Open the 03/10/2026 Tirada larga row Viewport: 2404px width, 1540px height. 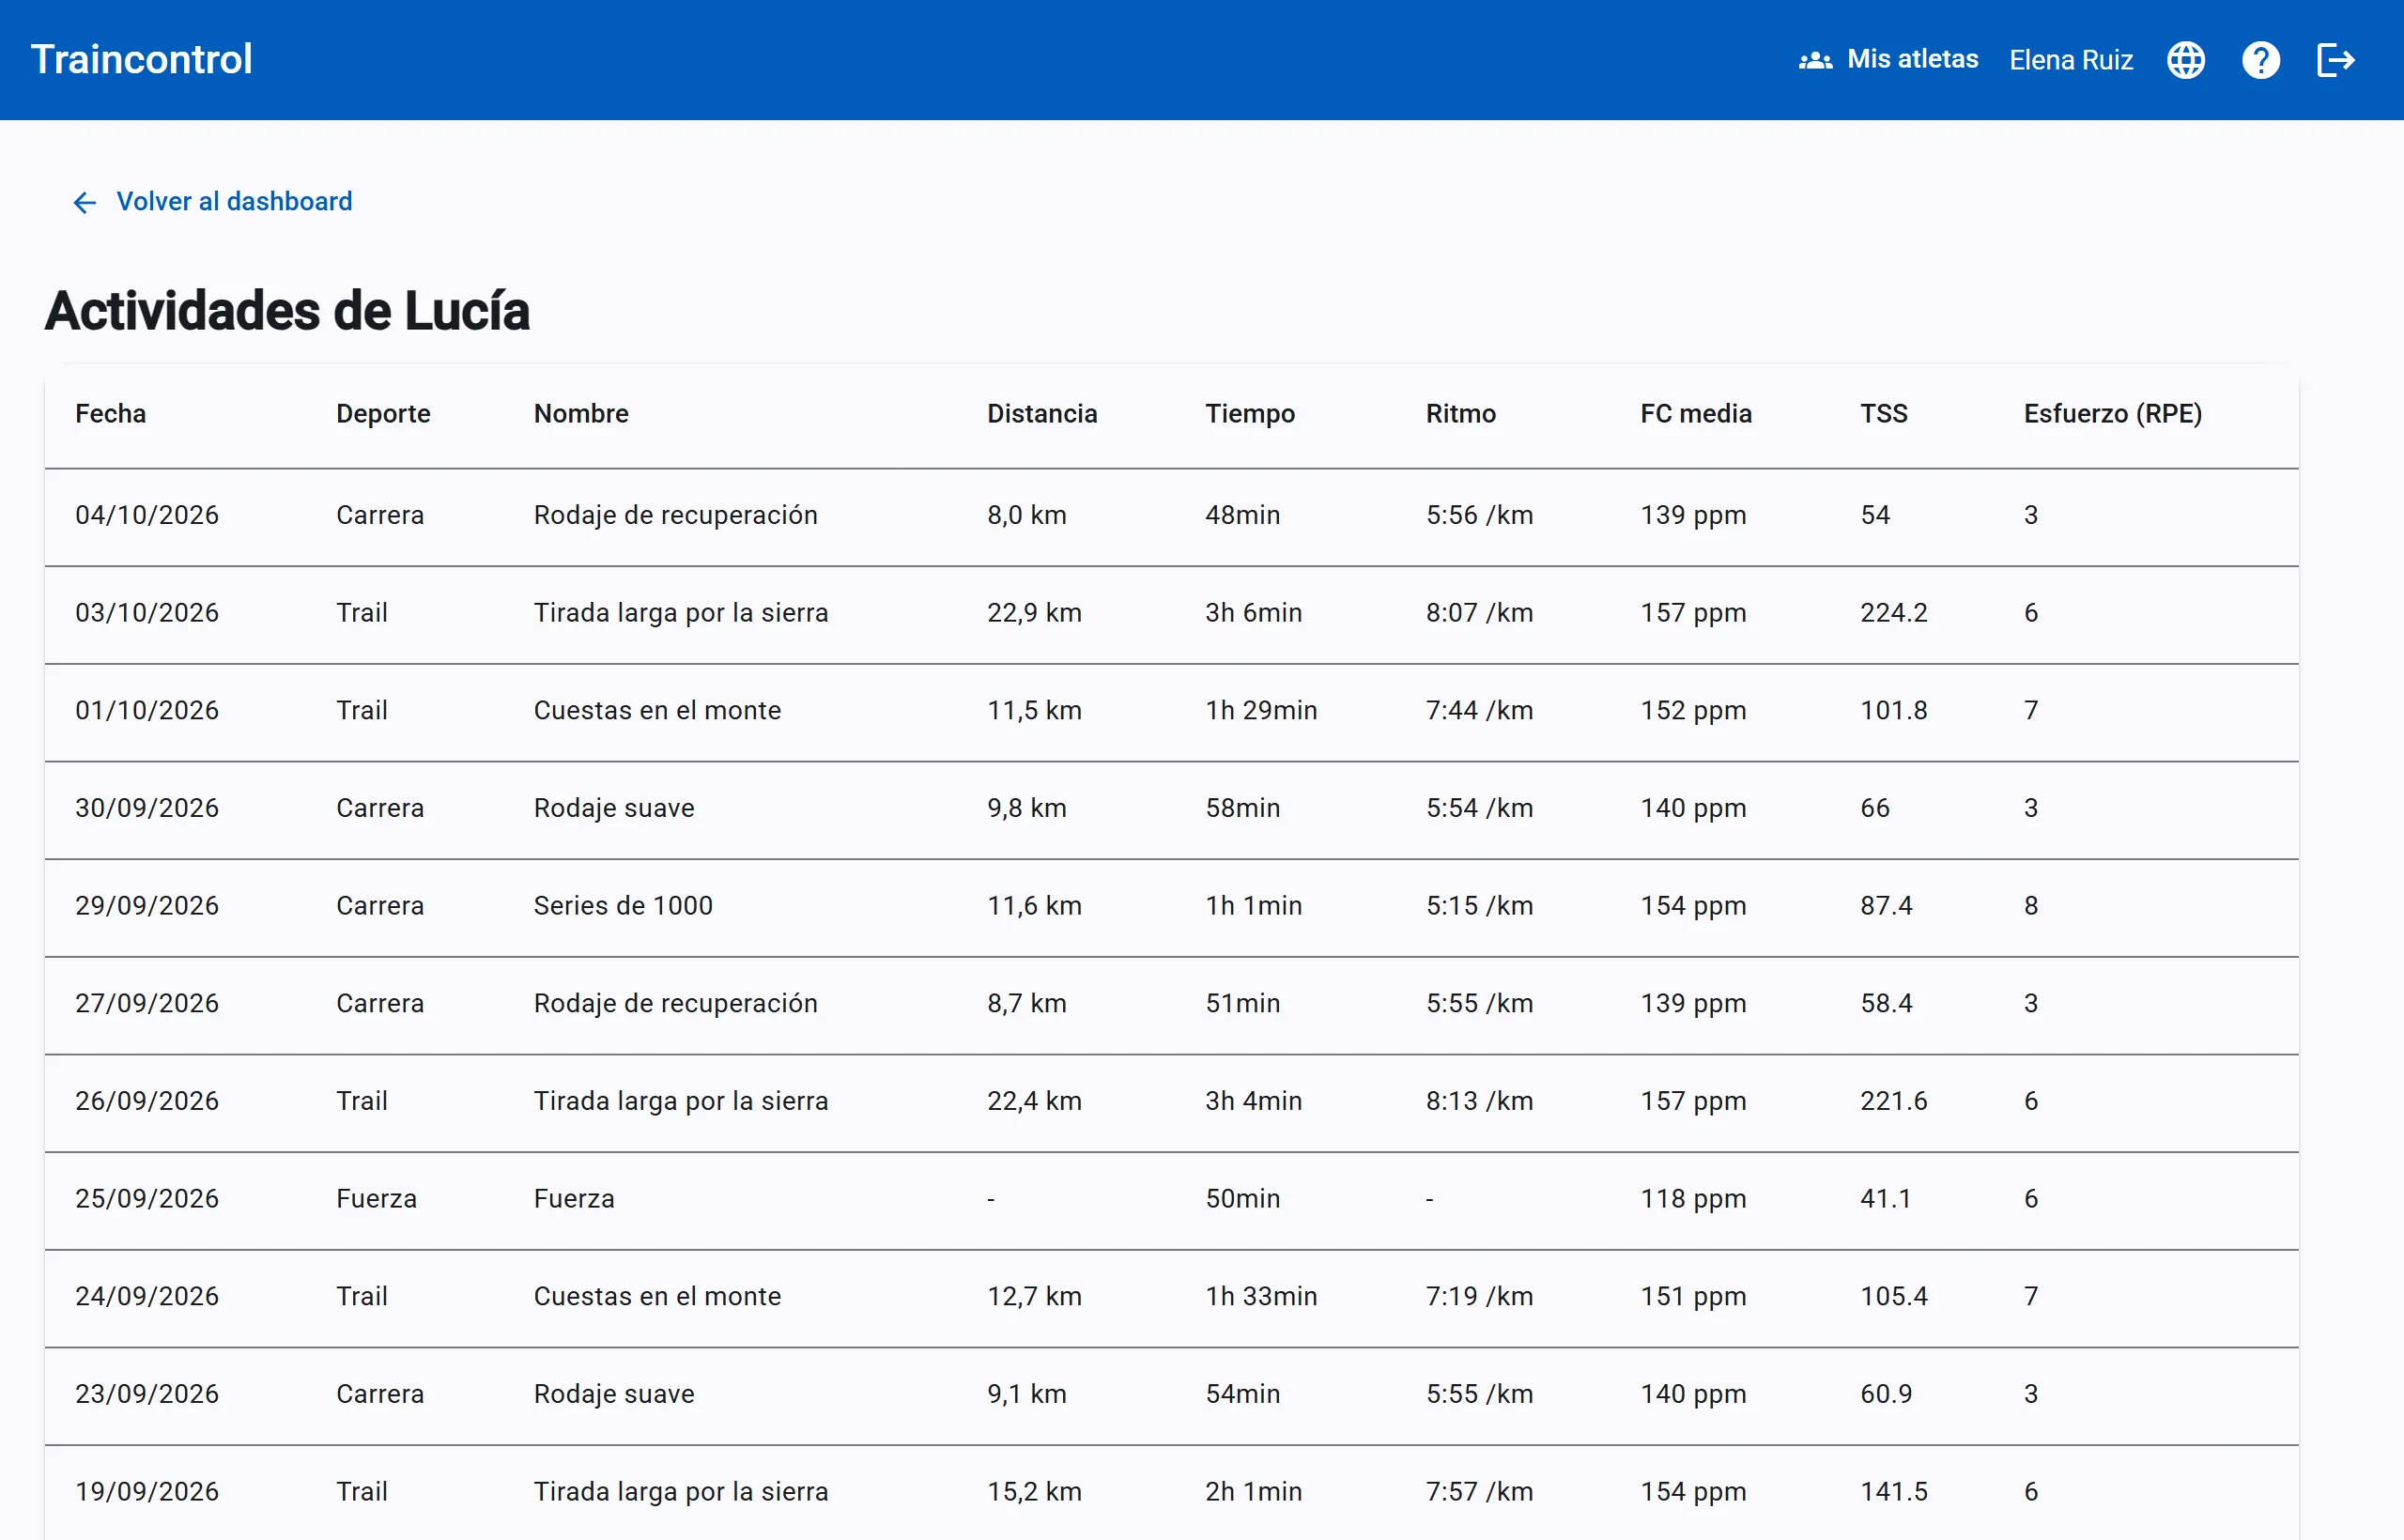click(x=1171, y=613)
